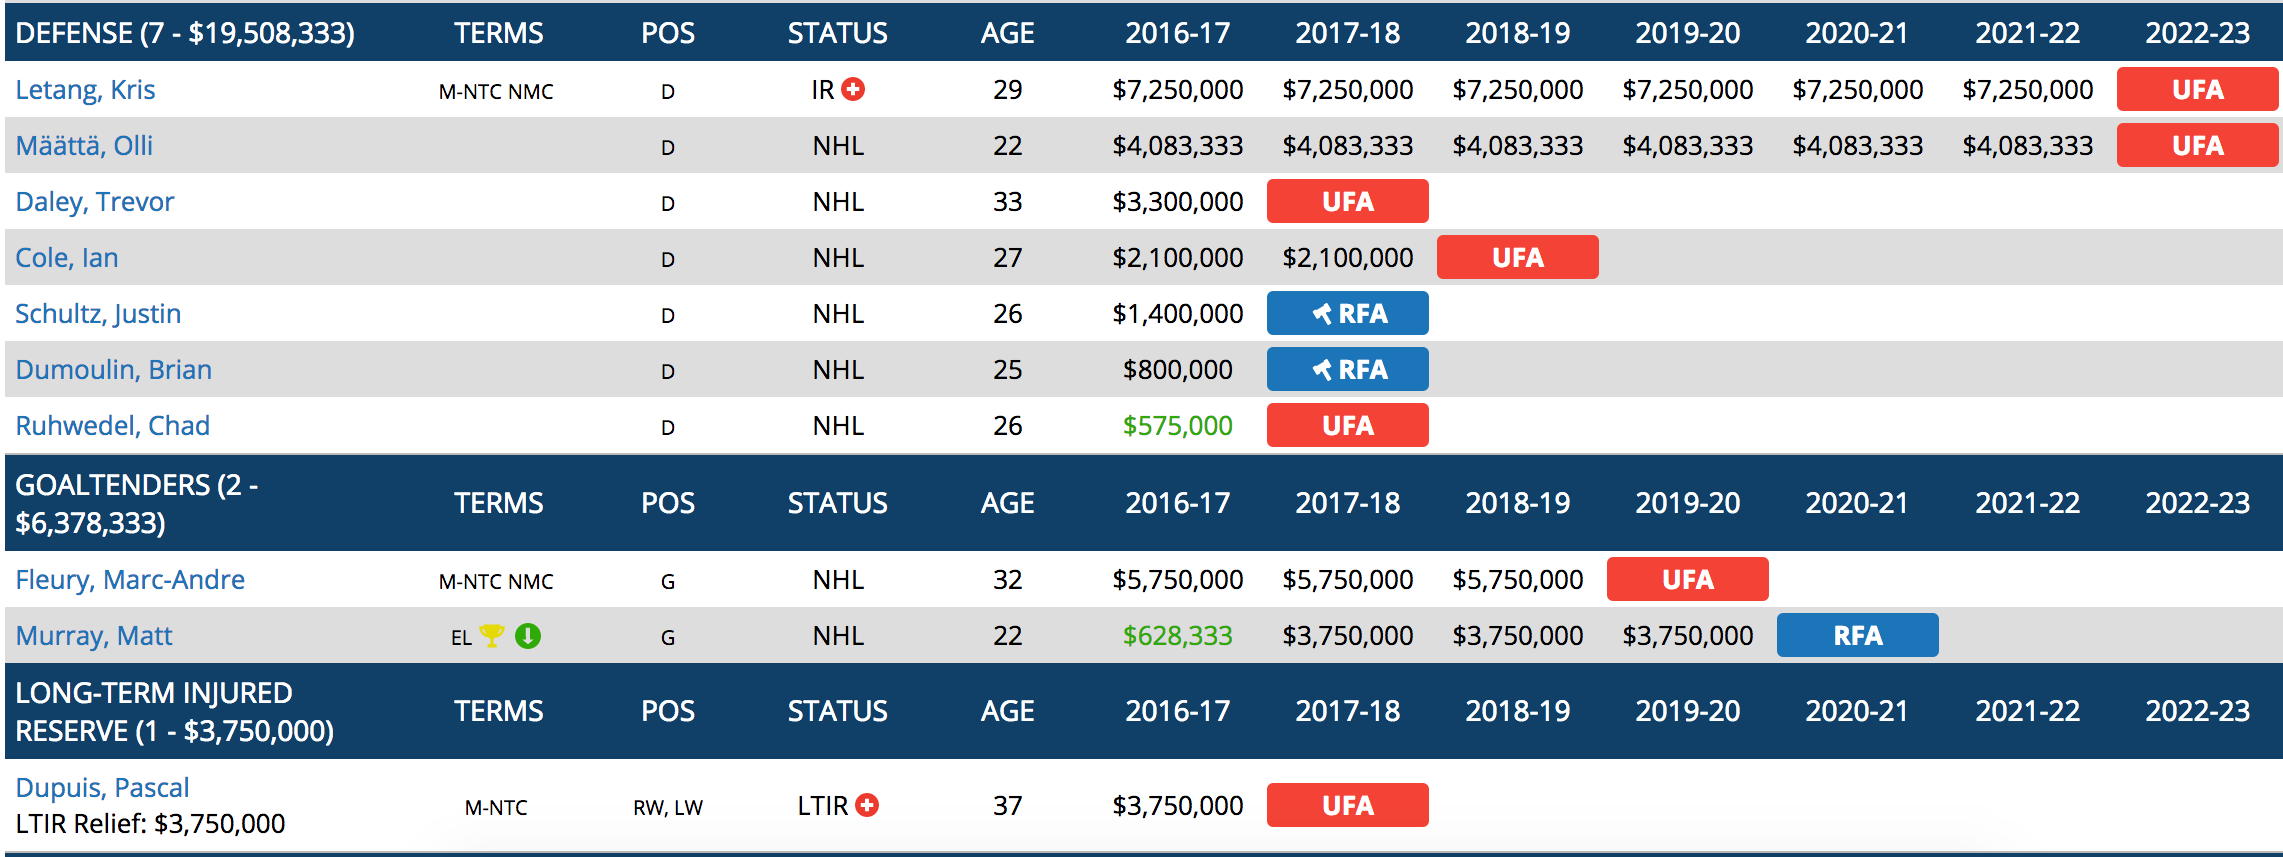Click Trevor Daley's name link

coord(95,202)
